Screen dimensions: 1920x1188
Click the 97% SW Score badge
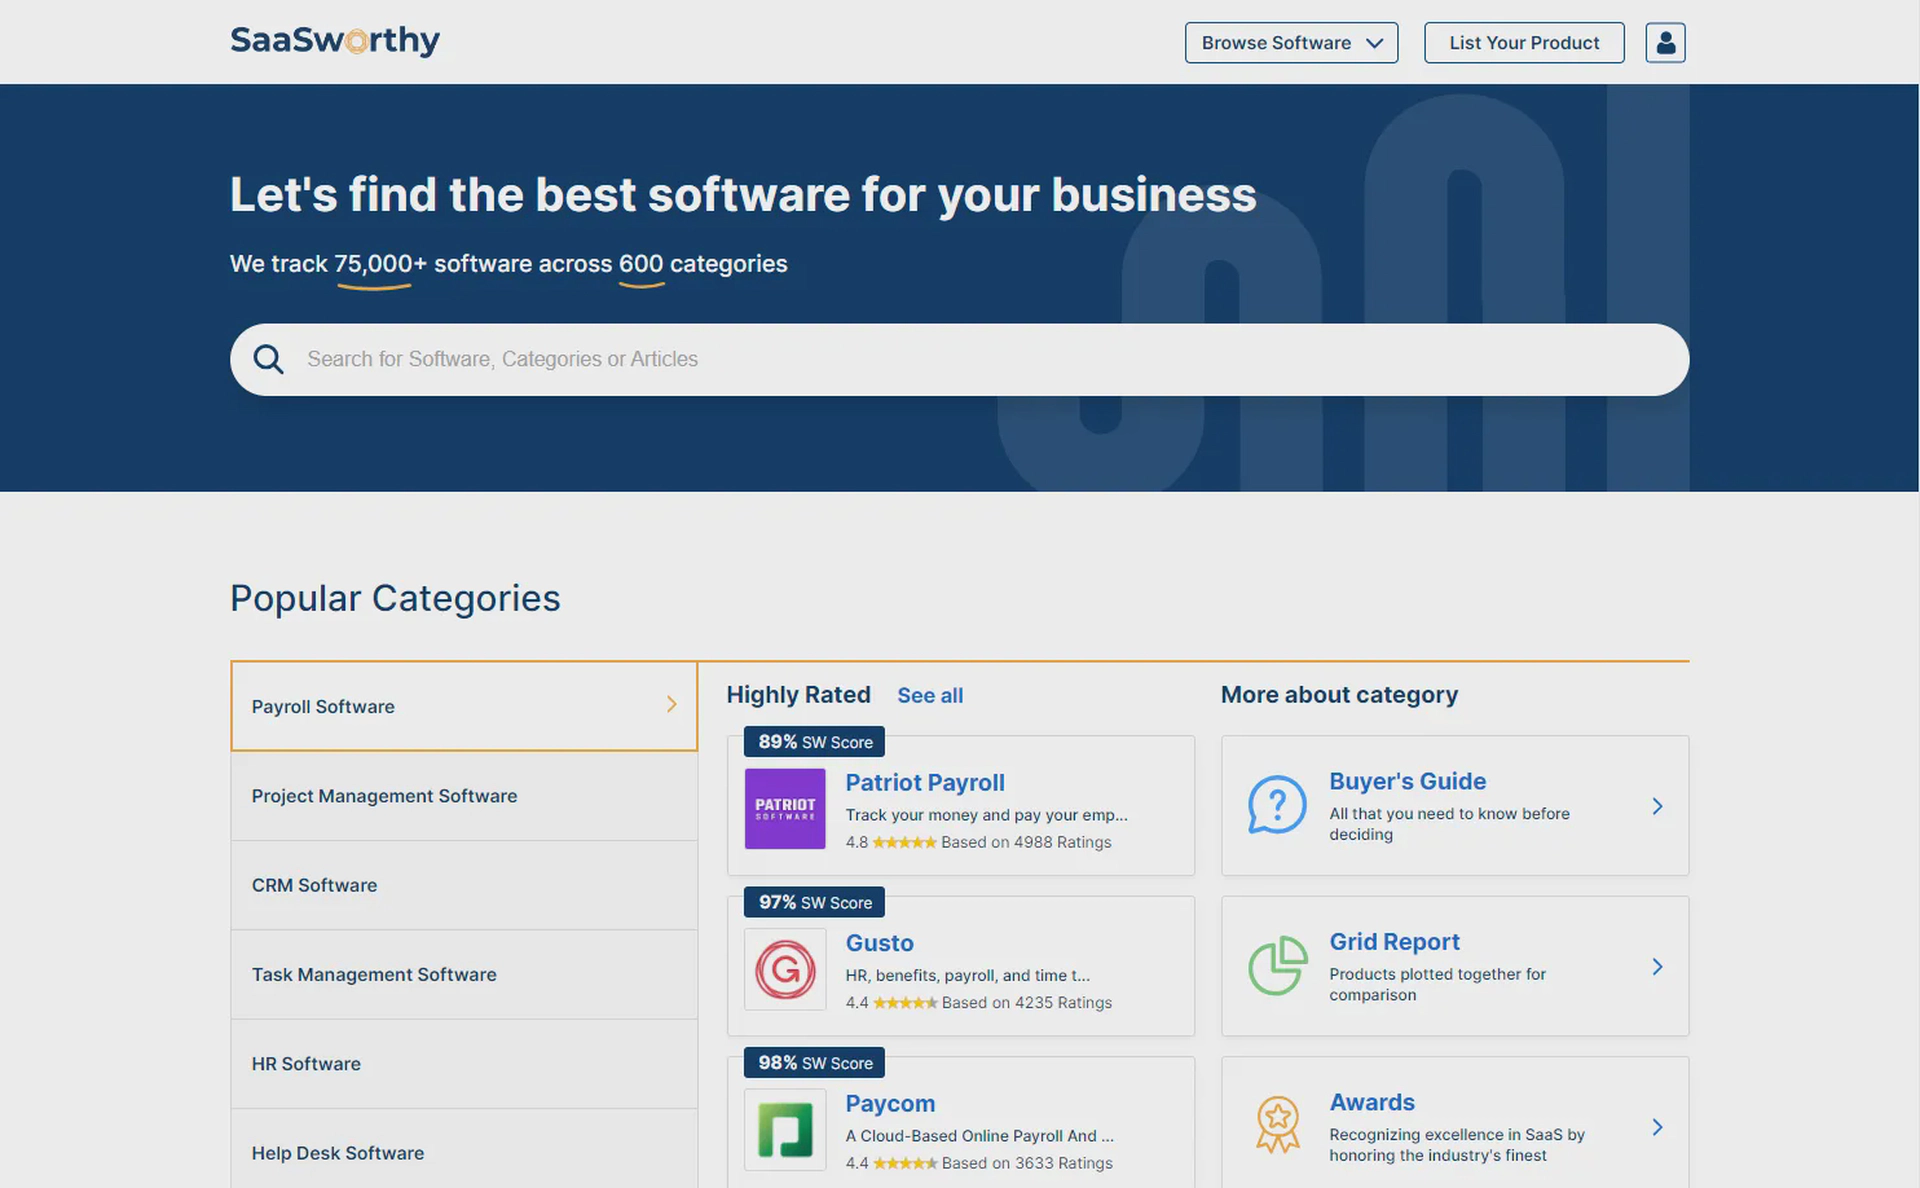tap(814, 902)
